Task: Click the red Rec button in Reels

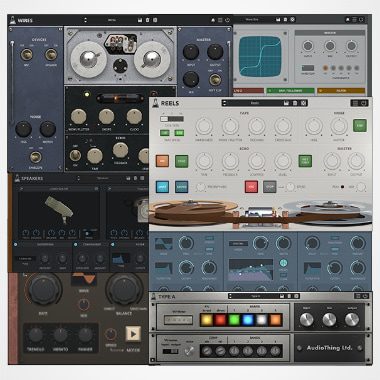Action: 251,187
